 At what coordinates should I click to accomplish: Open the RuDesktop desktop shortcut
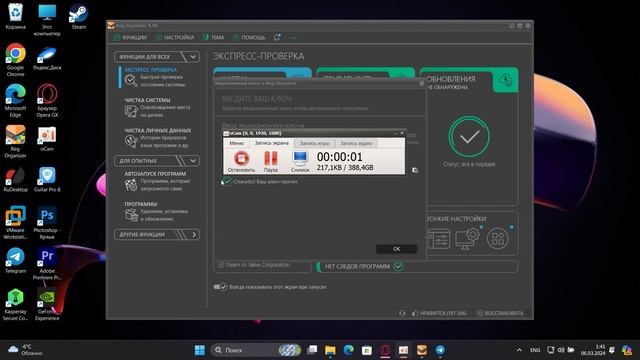pyautogui.click(x=16, y=179)
